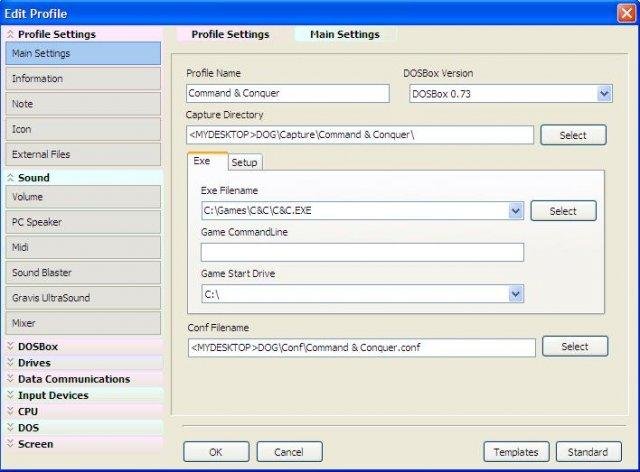Open the Gravis UltraSound settings
The width and height of the screenshot is (640, 472).
pos(83,298)
